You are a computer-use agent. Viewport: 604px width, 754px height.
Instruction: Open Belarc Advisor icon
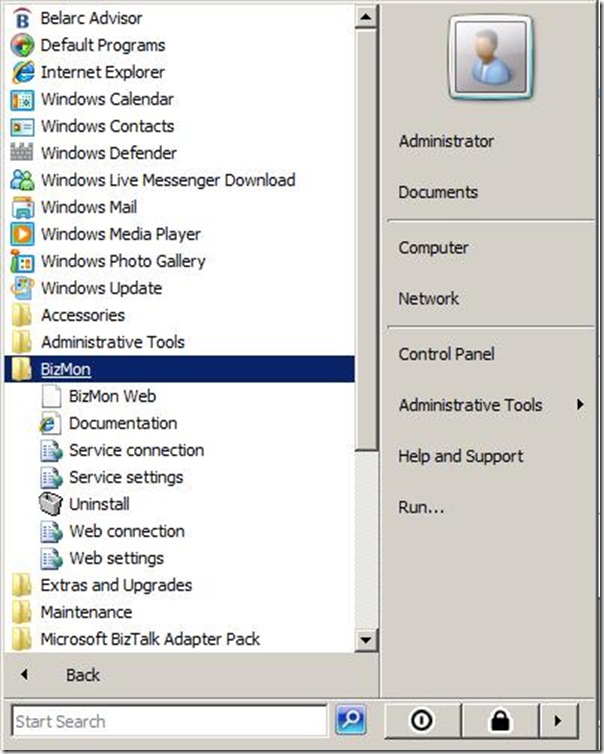point(22,19)
